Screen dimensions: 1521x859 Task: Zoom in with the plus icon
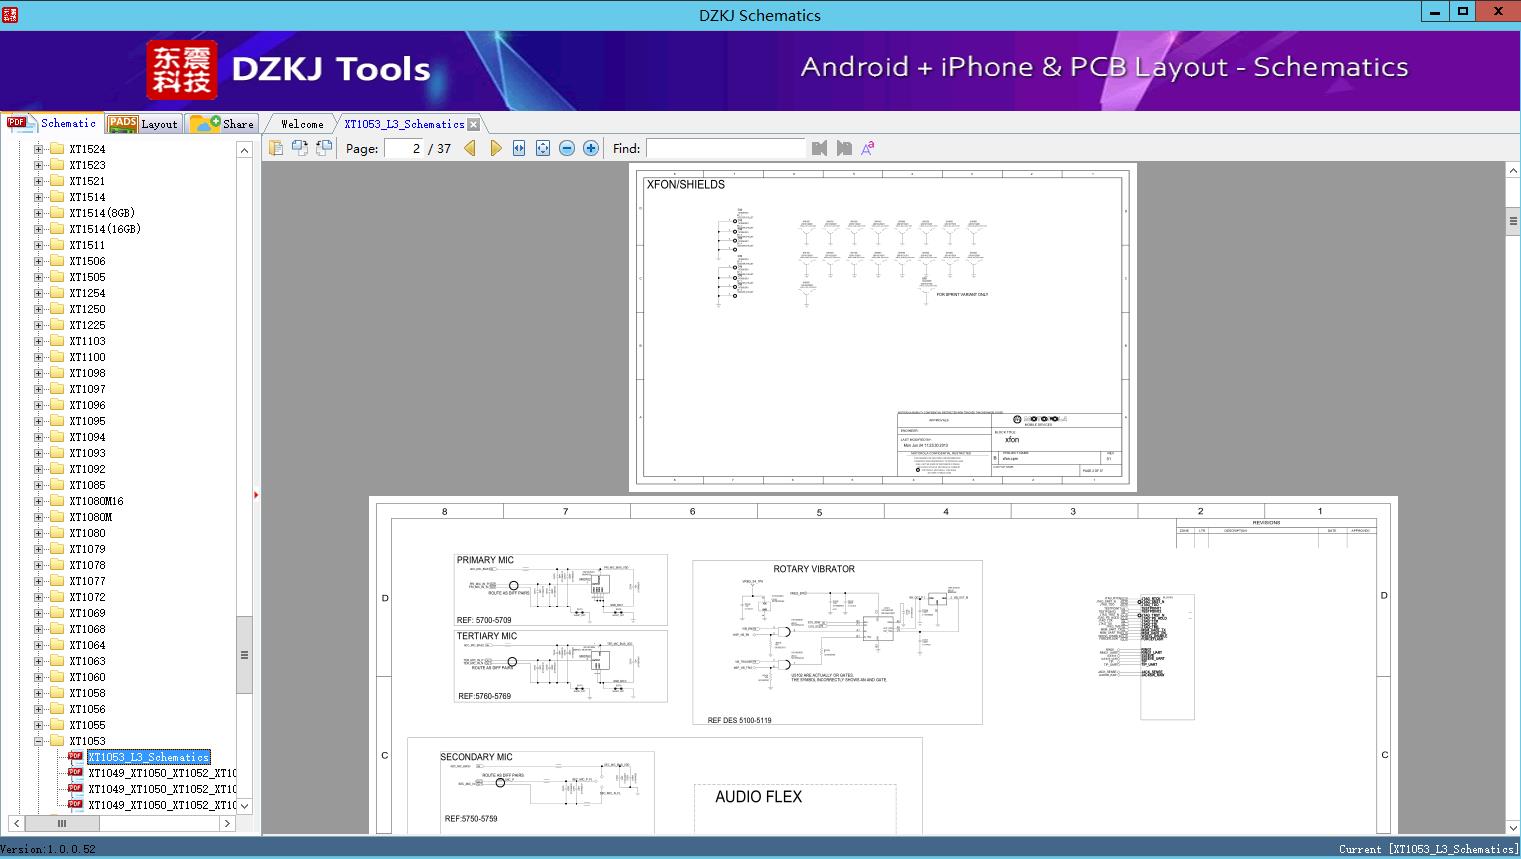tap(591, 148)
